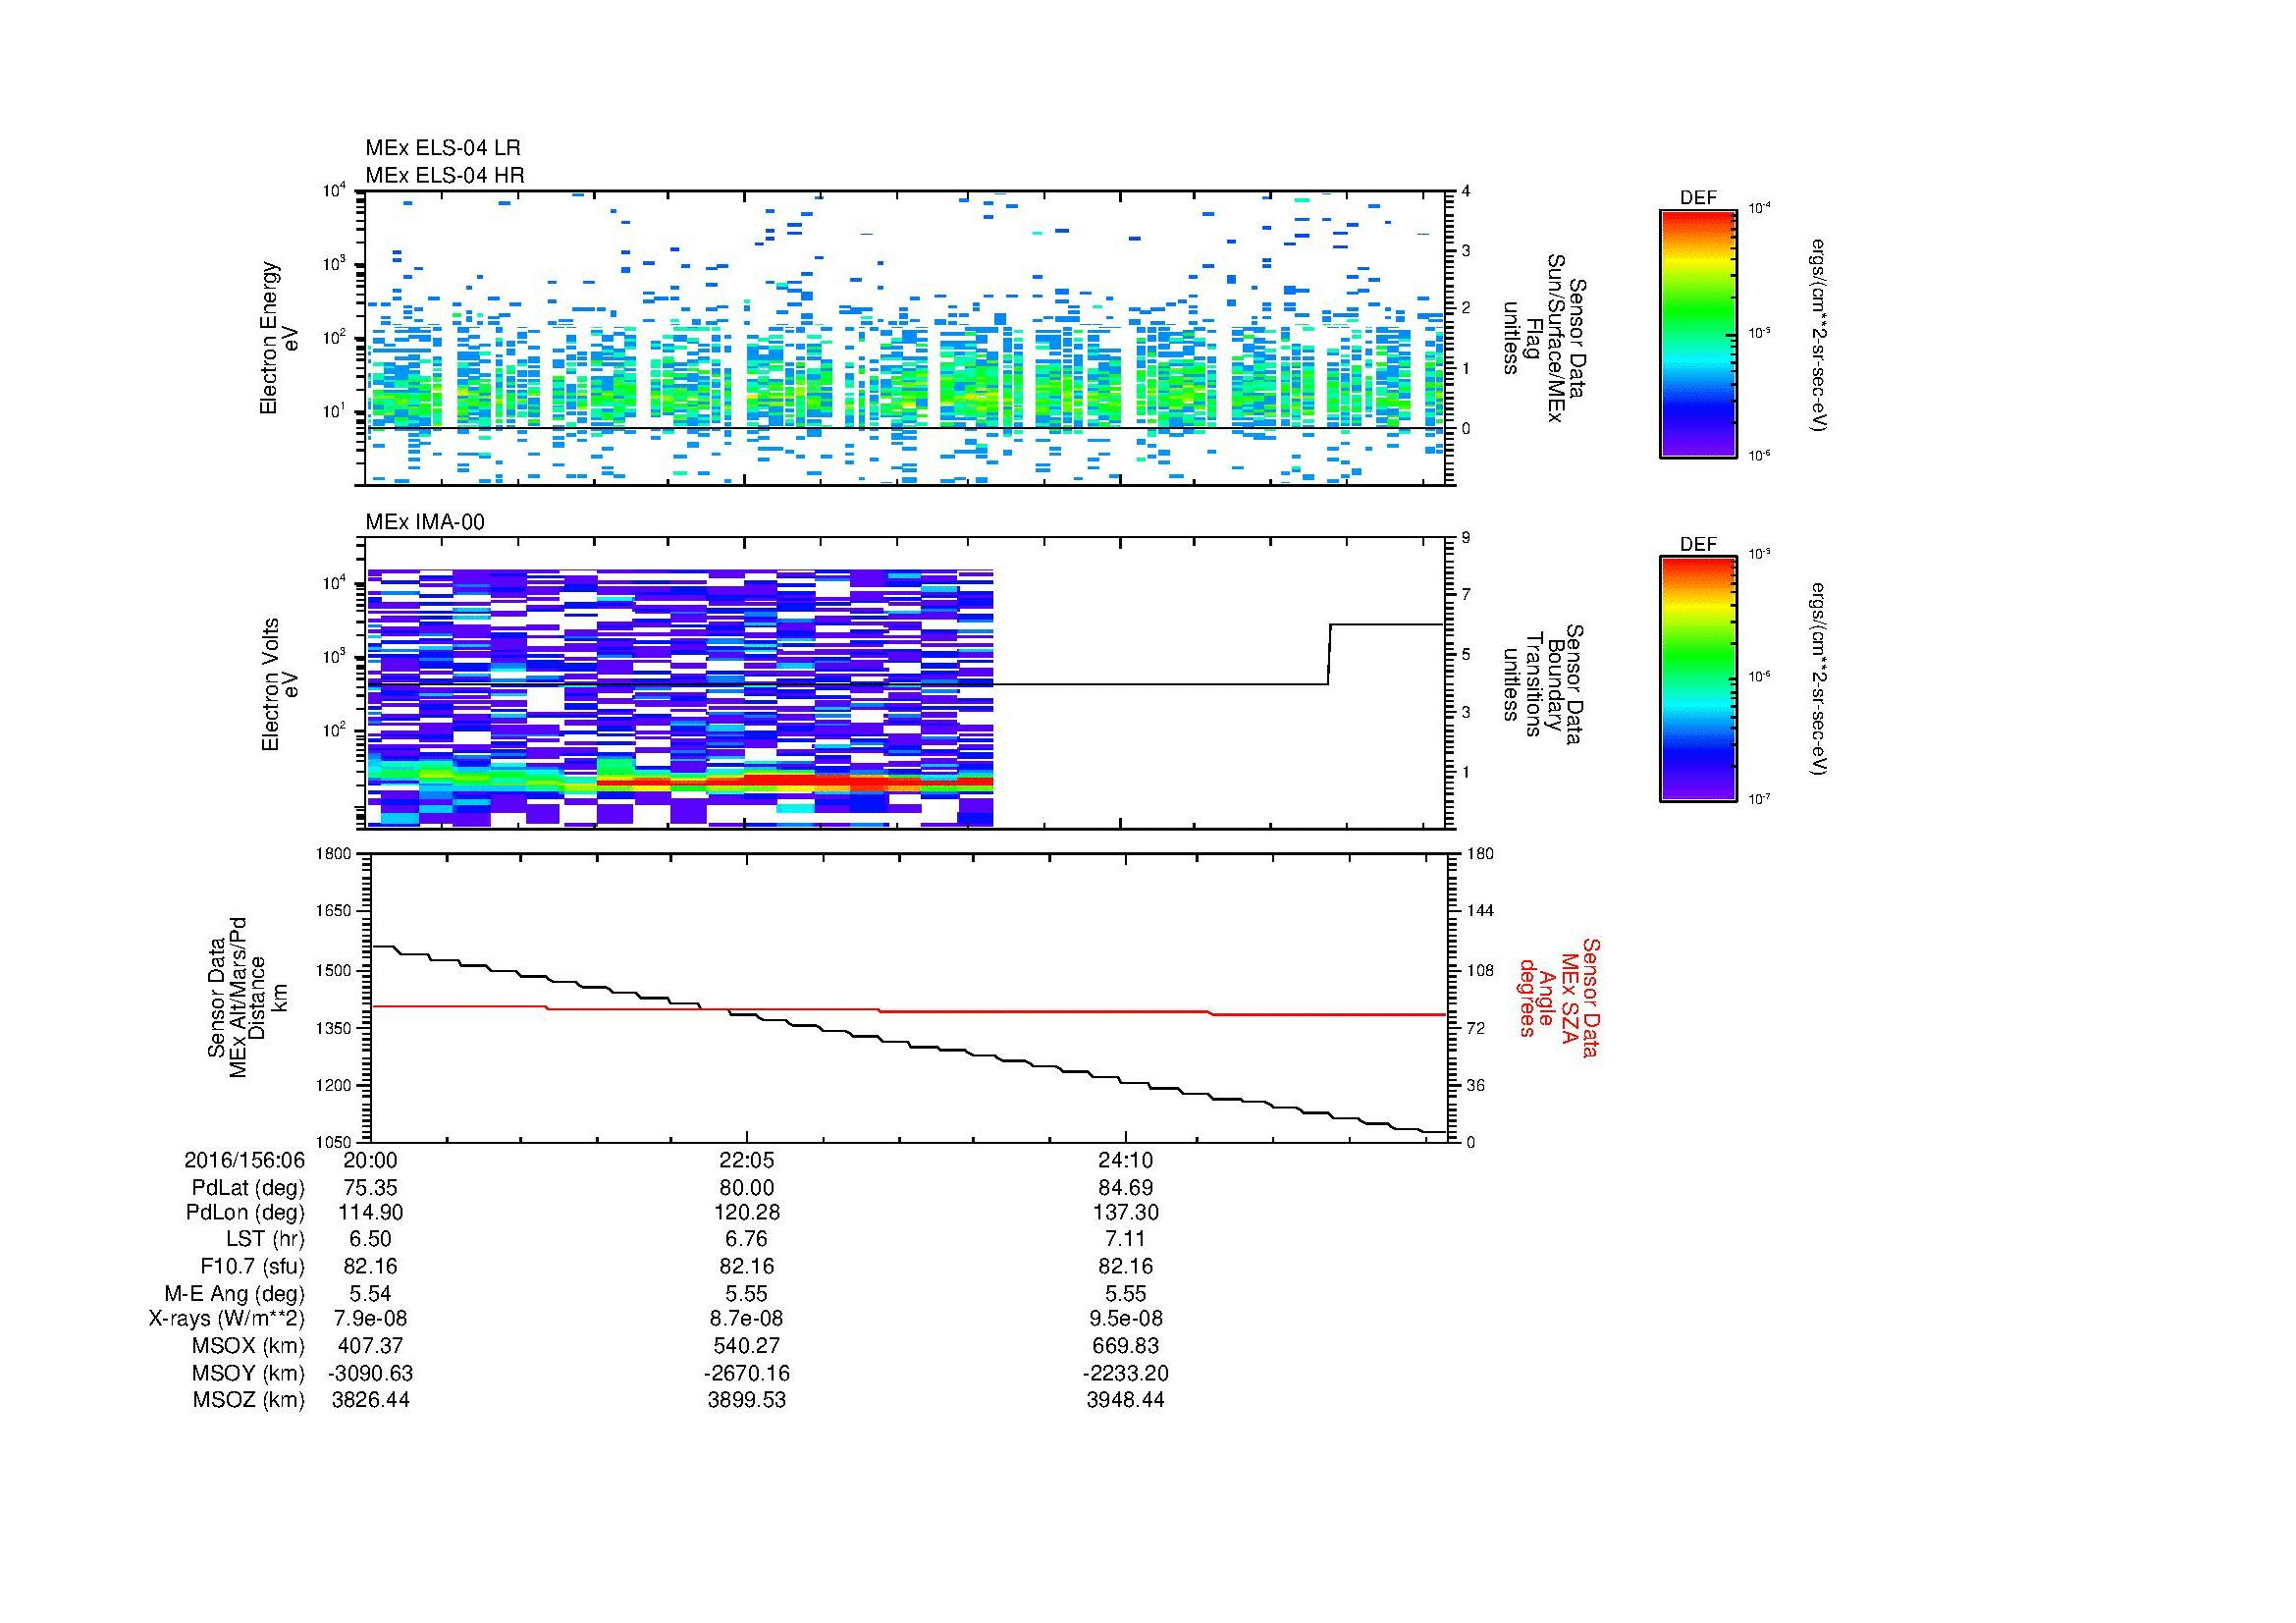Click MSOZ value 3826.44
Image resolution: width=2296 pixels, height=1623 pixels.
click(x=370, y=1400)
